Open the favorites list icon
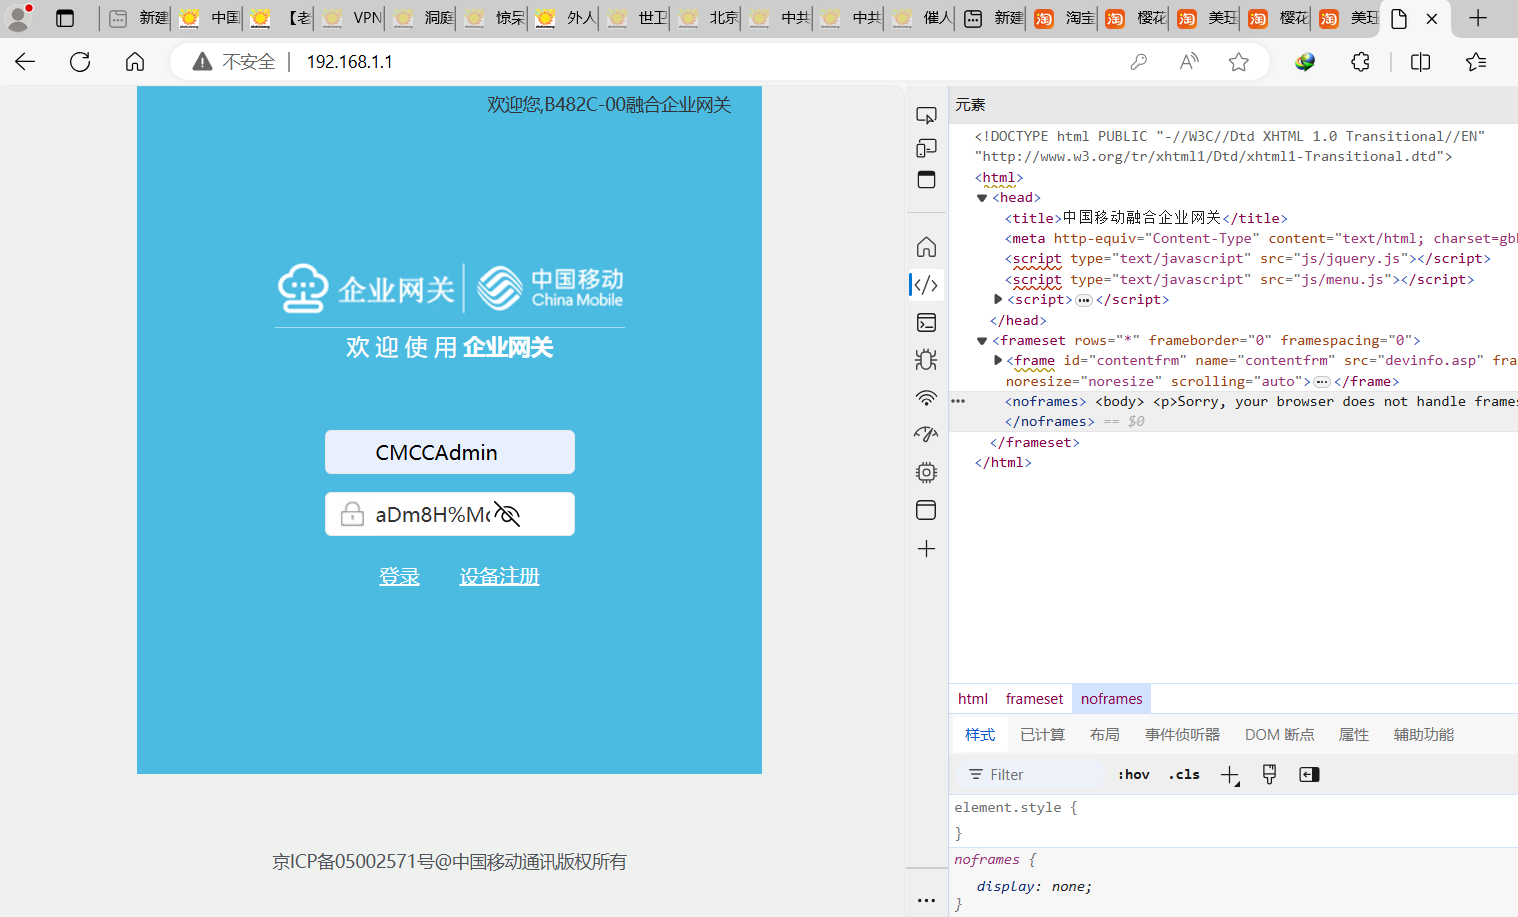This screenshot has height=917, width=1518. pyautogui.click(x=1476, y=62)
